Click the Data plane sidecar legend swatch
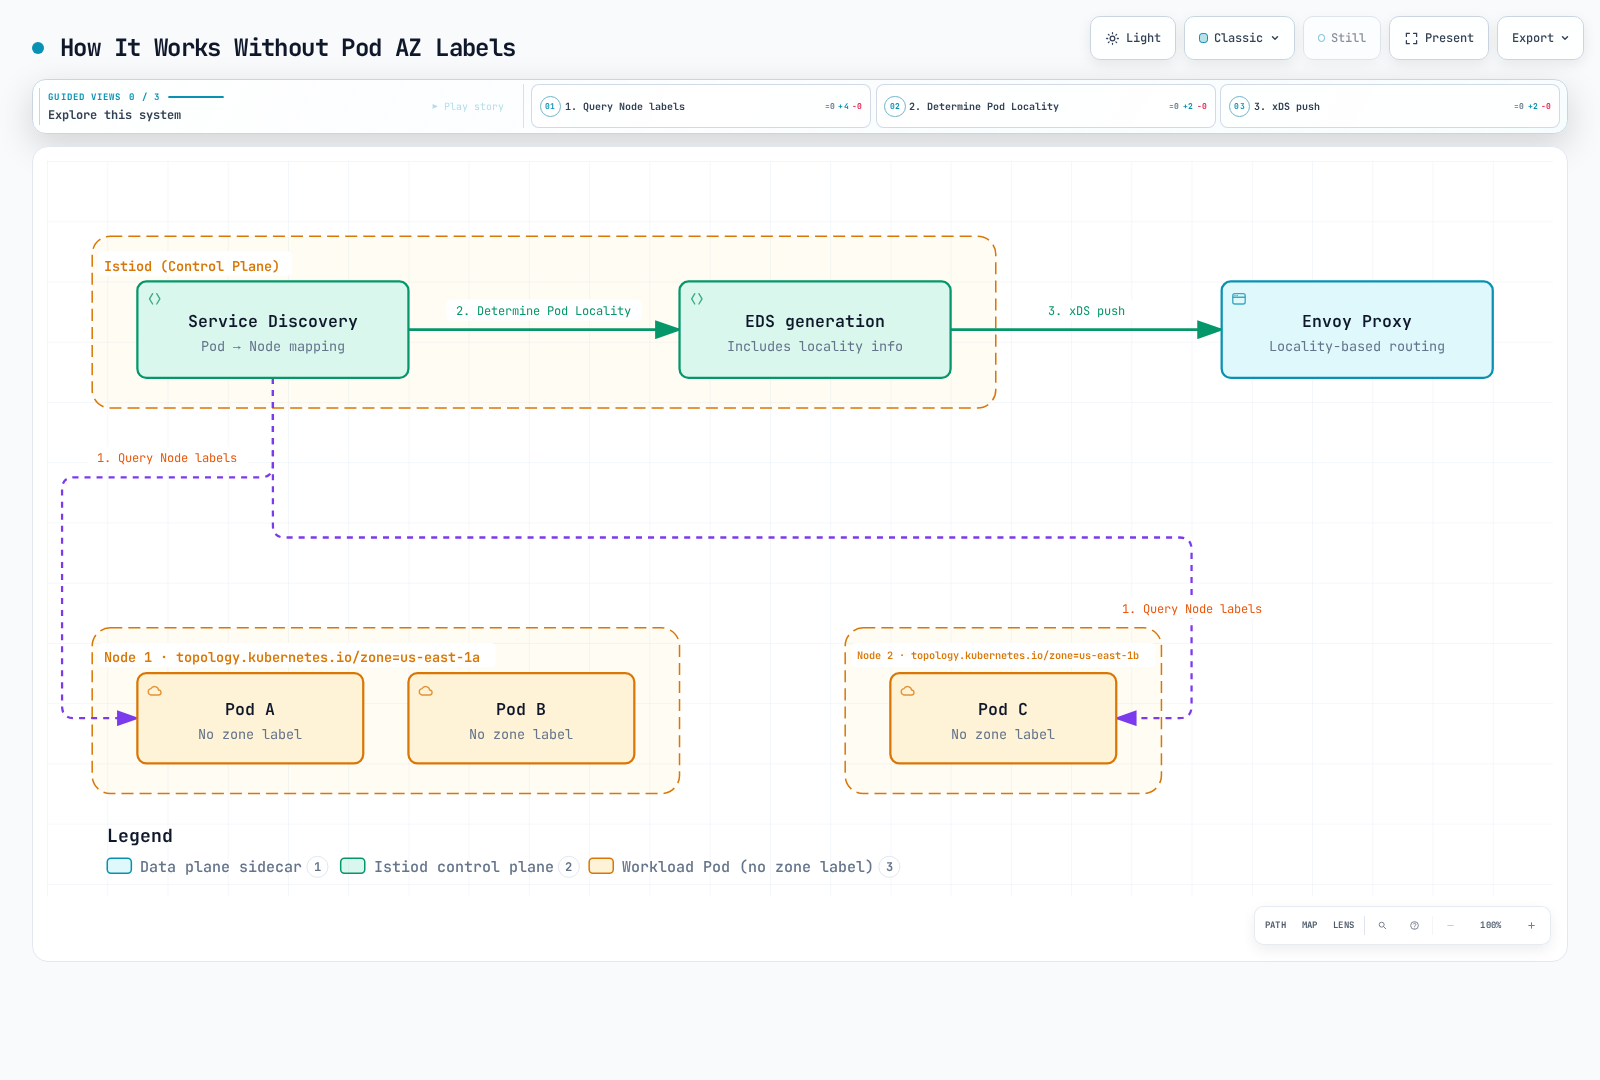This screenshot has width=1600, height=1080. pyautogui.click(x=119, y=866)
